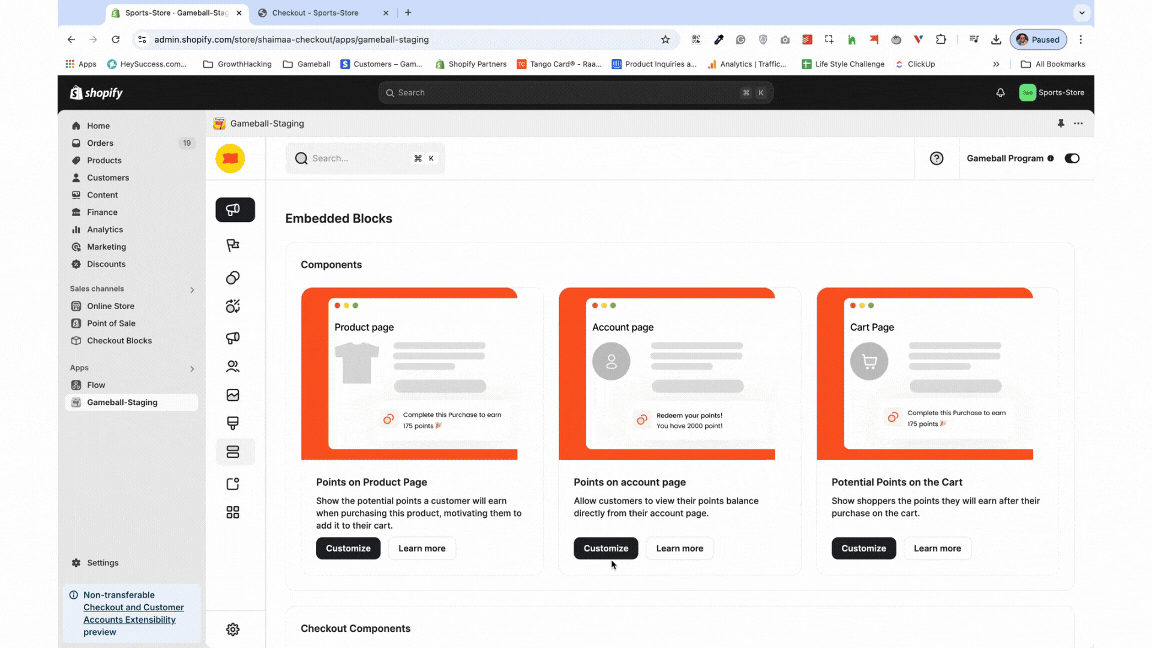Open the Checkout and Customer Accounts Extensibility preview link
The image size is (1152, 648).
tap(133, 613)
